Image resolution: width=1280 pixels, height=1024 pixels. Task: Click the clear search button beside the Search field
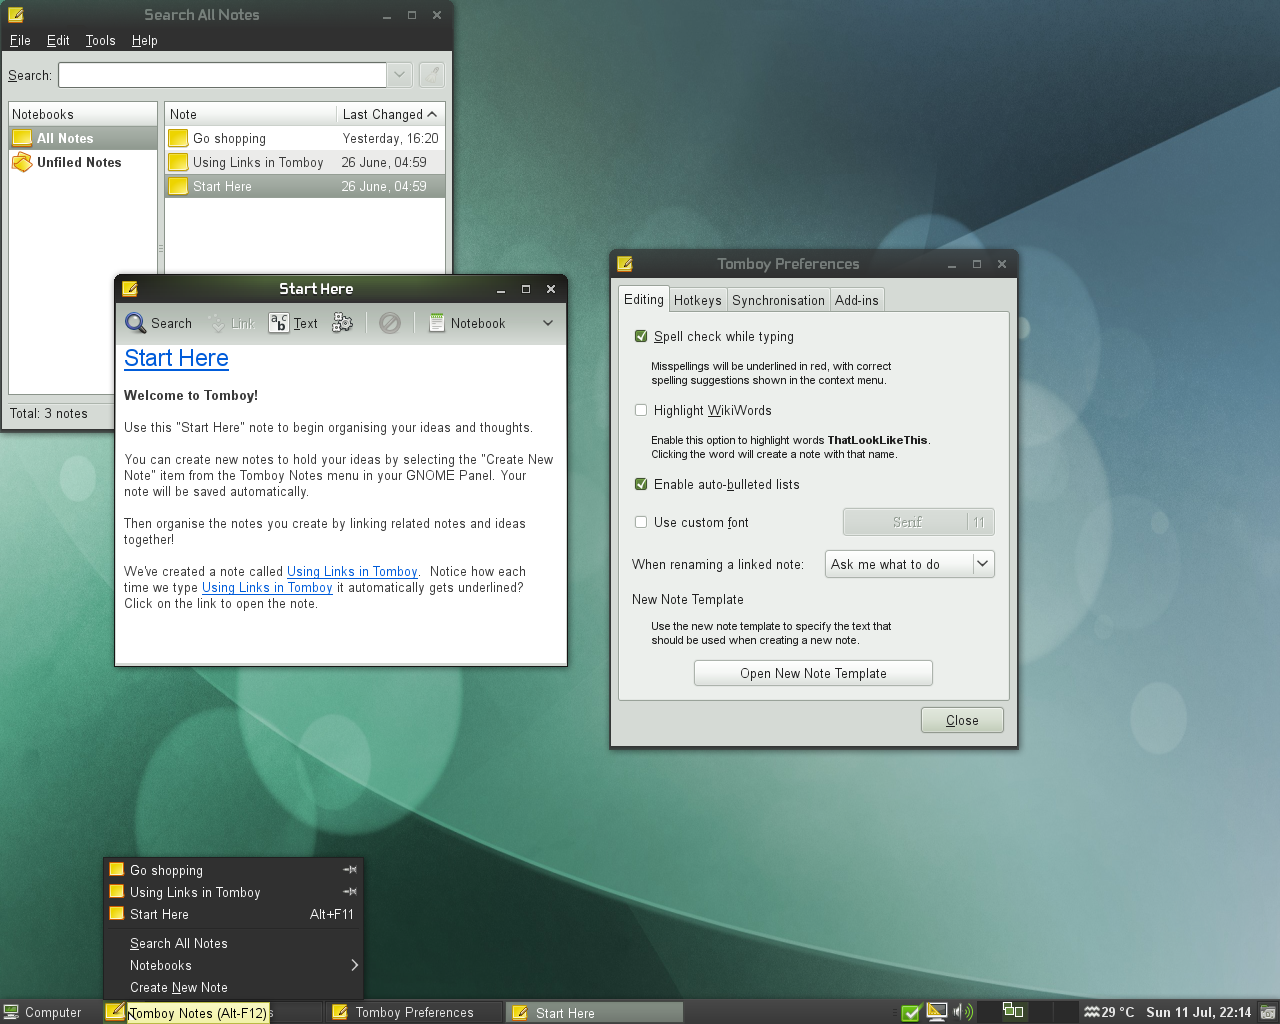[431, 75]
